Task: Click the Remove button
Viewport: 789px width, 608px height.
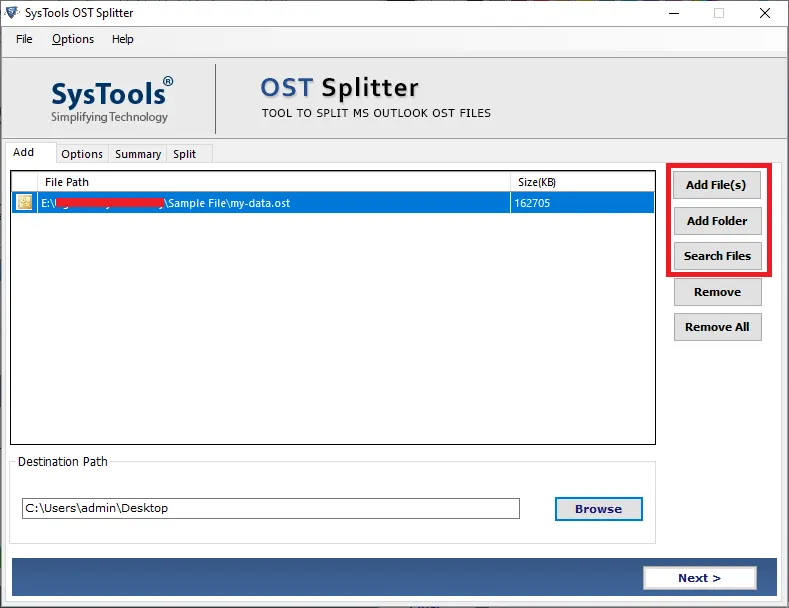Action: click(x=718, y=292)
